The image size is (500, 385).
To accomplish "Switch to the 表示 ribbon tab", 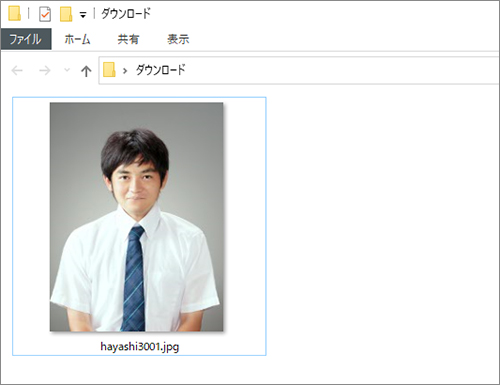I will click(178, 39).
